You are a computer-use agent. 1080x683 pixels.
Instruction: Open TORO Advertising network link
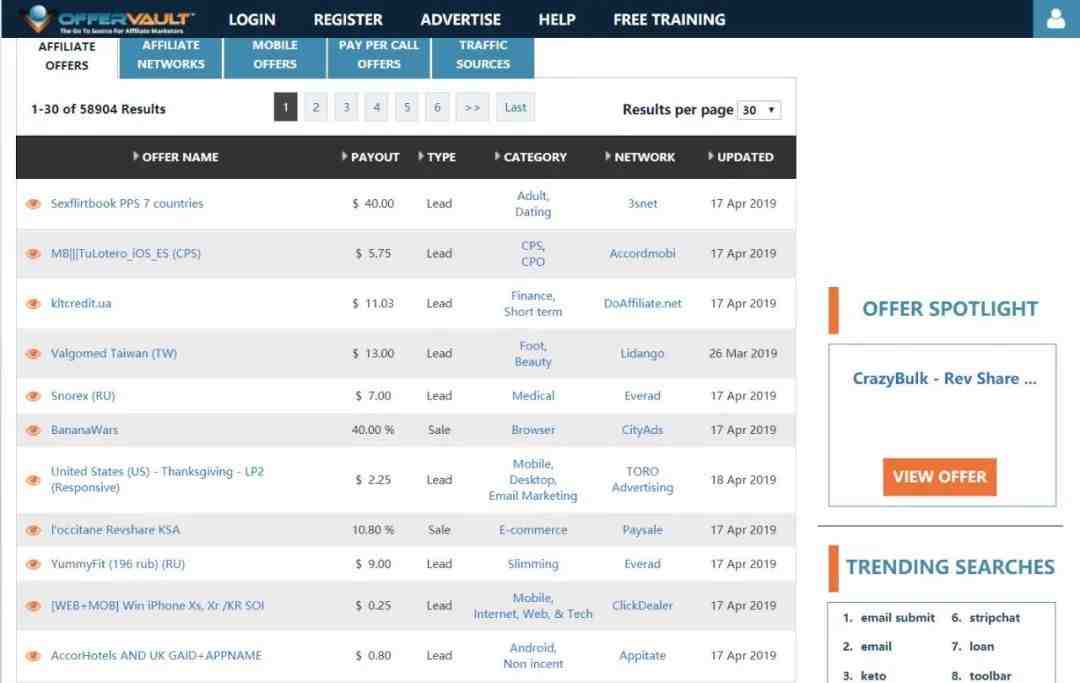click(x=643, y=480)
